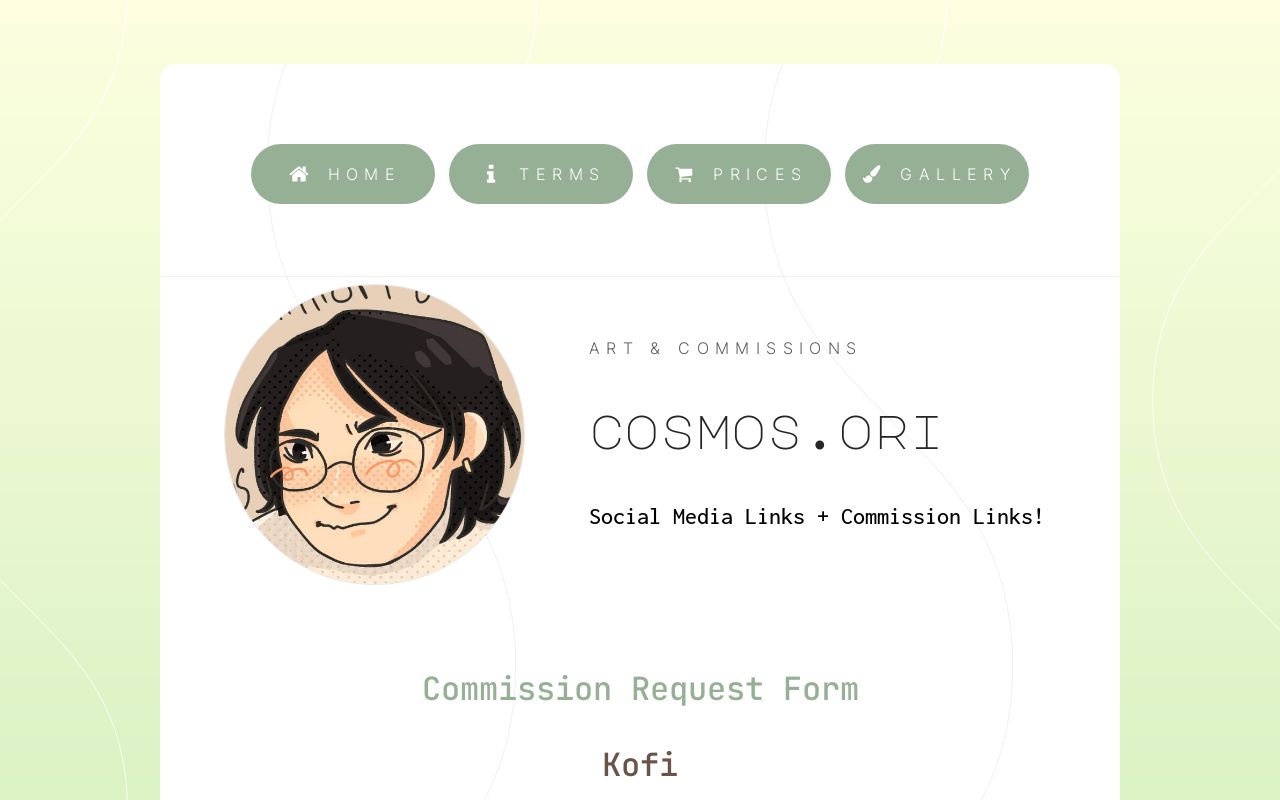Browse the Gallery section
1280x800 pixels.
937,174
